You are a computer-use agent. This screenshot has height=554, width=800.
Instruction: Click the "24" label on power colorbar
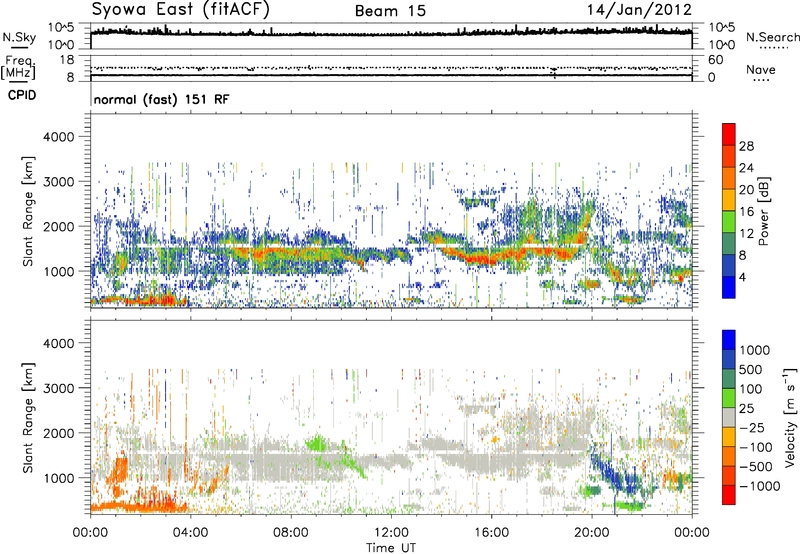coord(746,168)
